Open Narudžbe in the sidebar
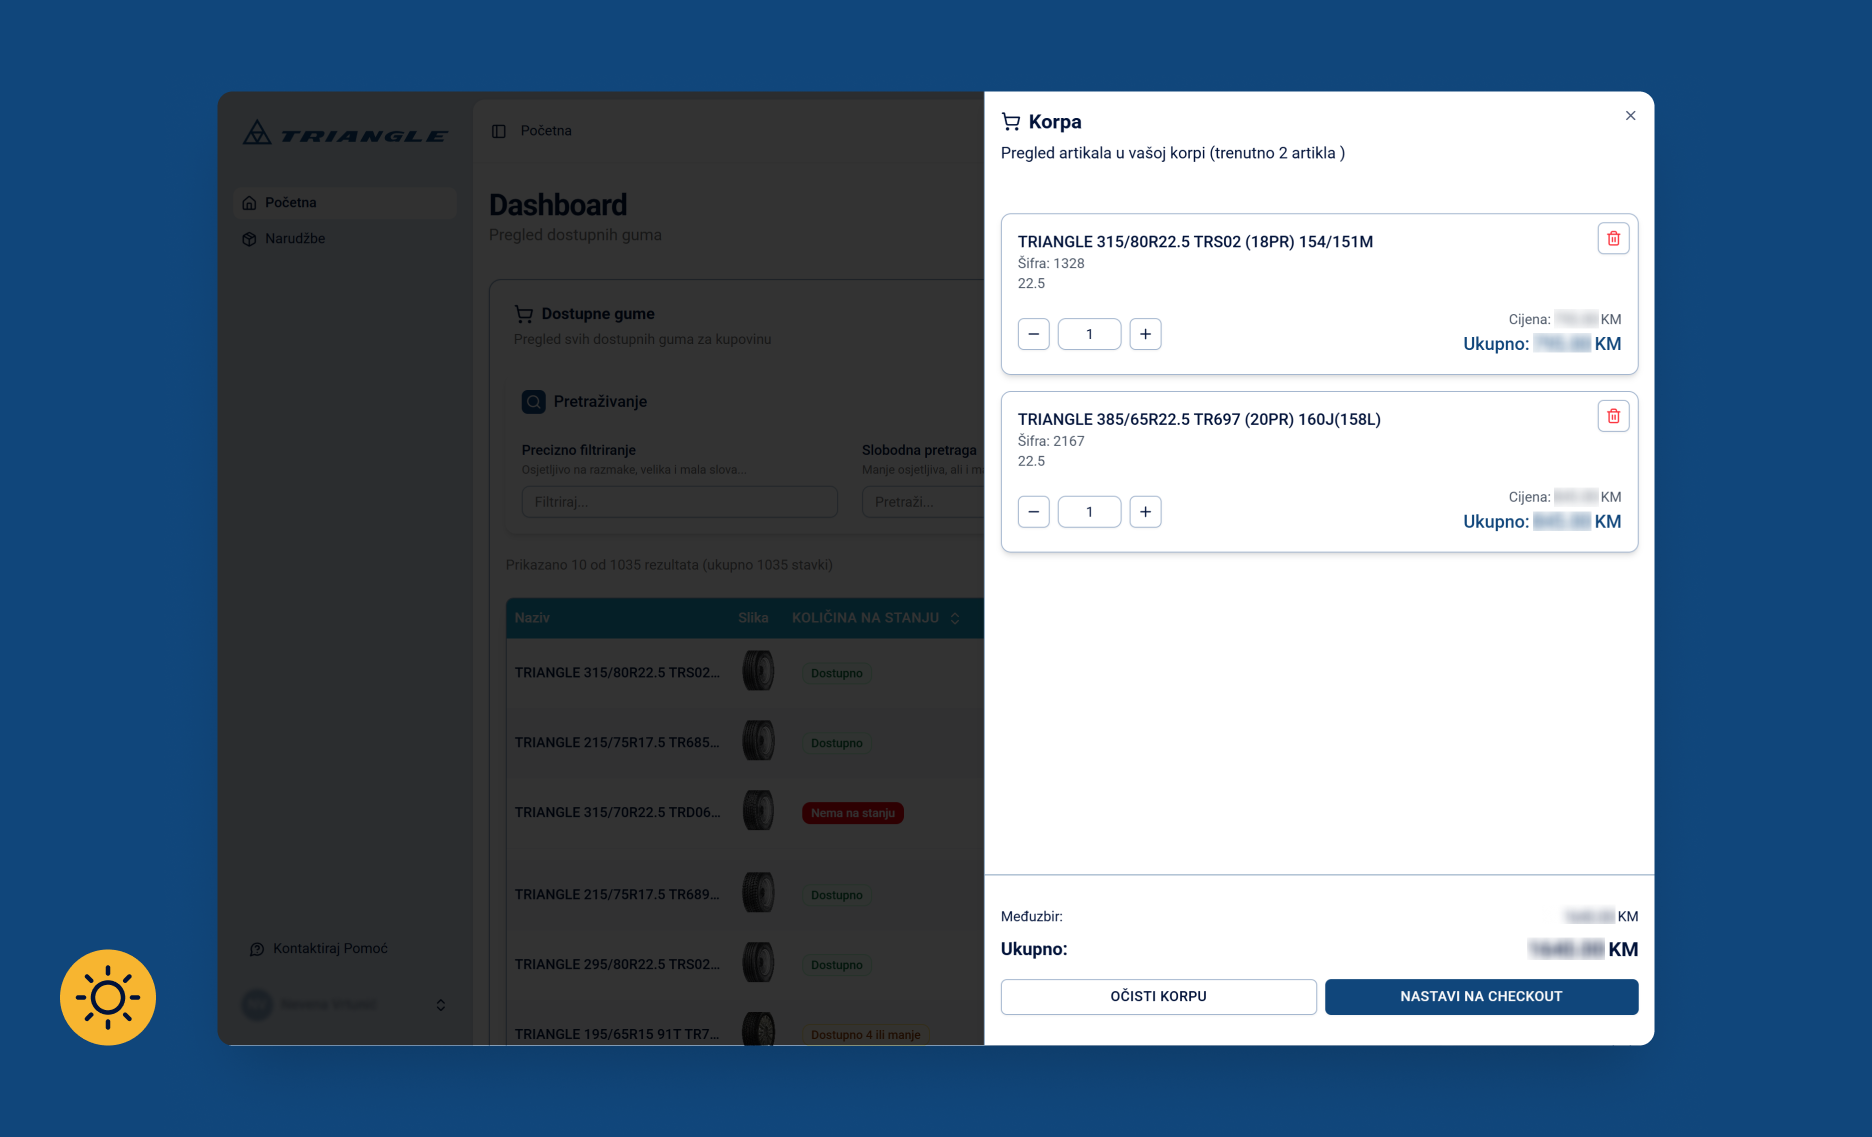This screenshot has width=1872, height=1137. tap(345, 239)
